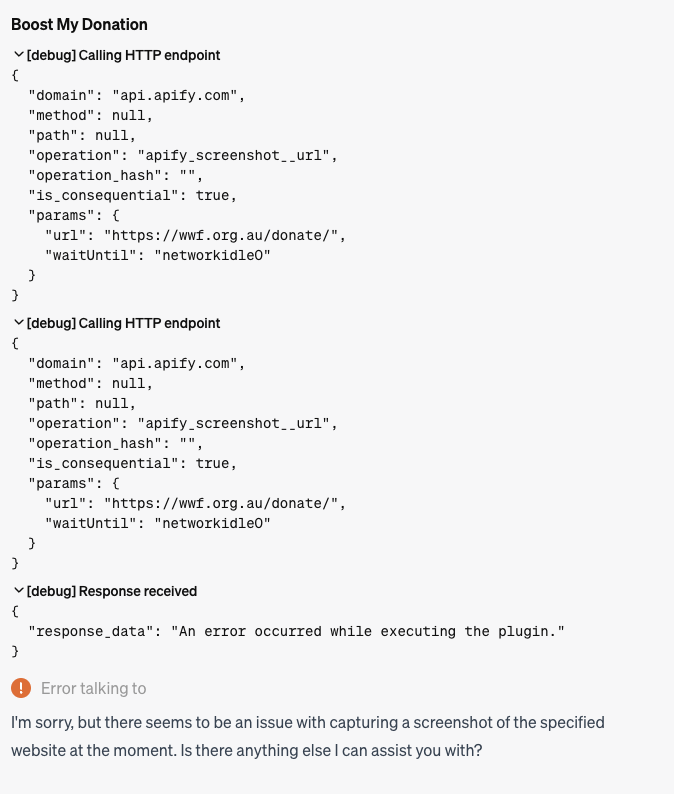Click the second [debug] Calling HTTP endpoint label
The width and height of the screenshot is (674, 794).
[123, 323]
